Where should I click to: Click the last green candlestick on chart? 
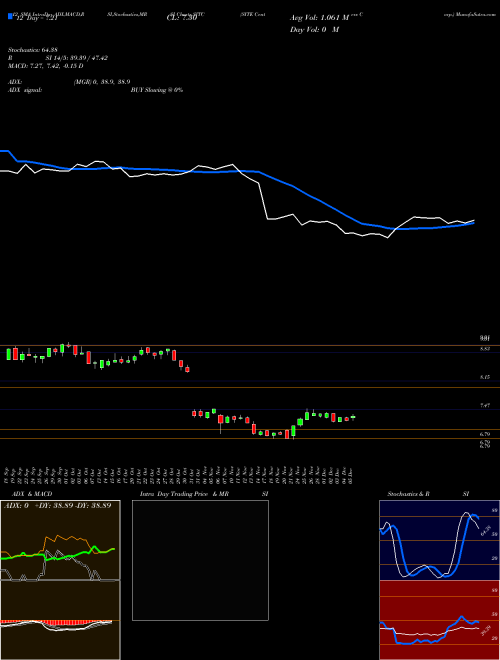pos(353,417)
